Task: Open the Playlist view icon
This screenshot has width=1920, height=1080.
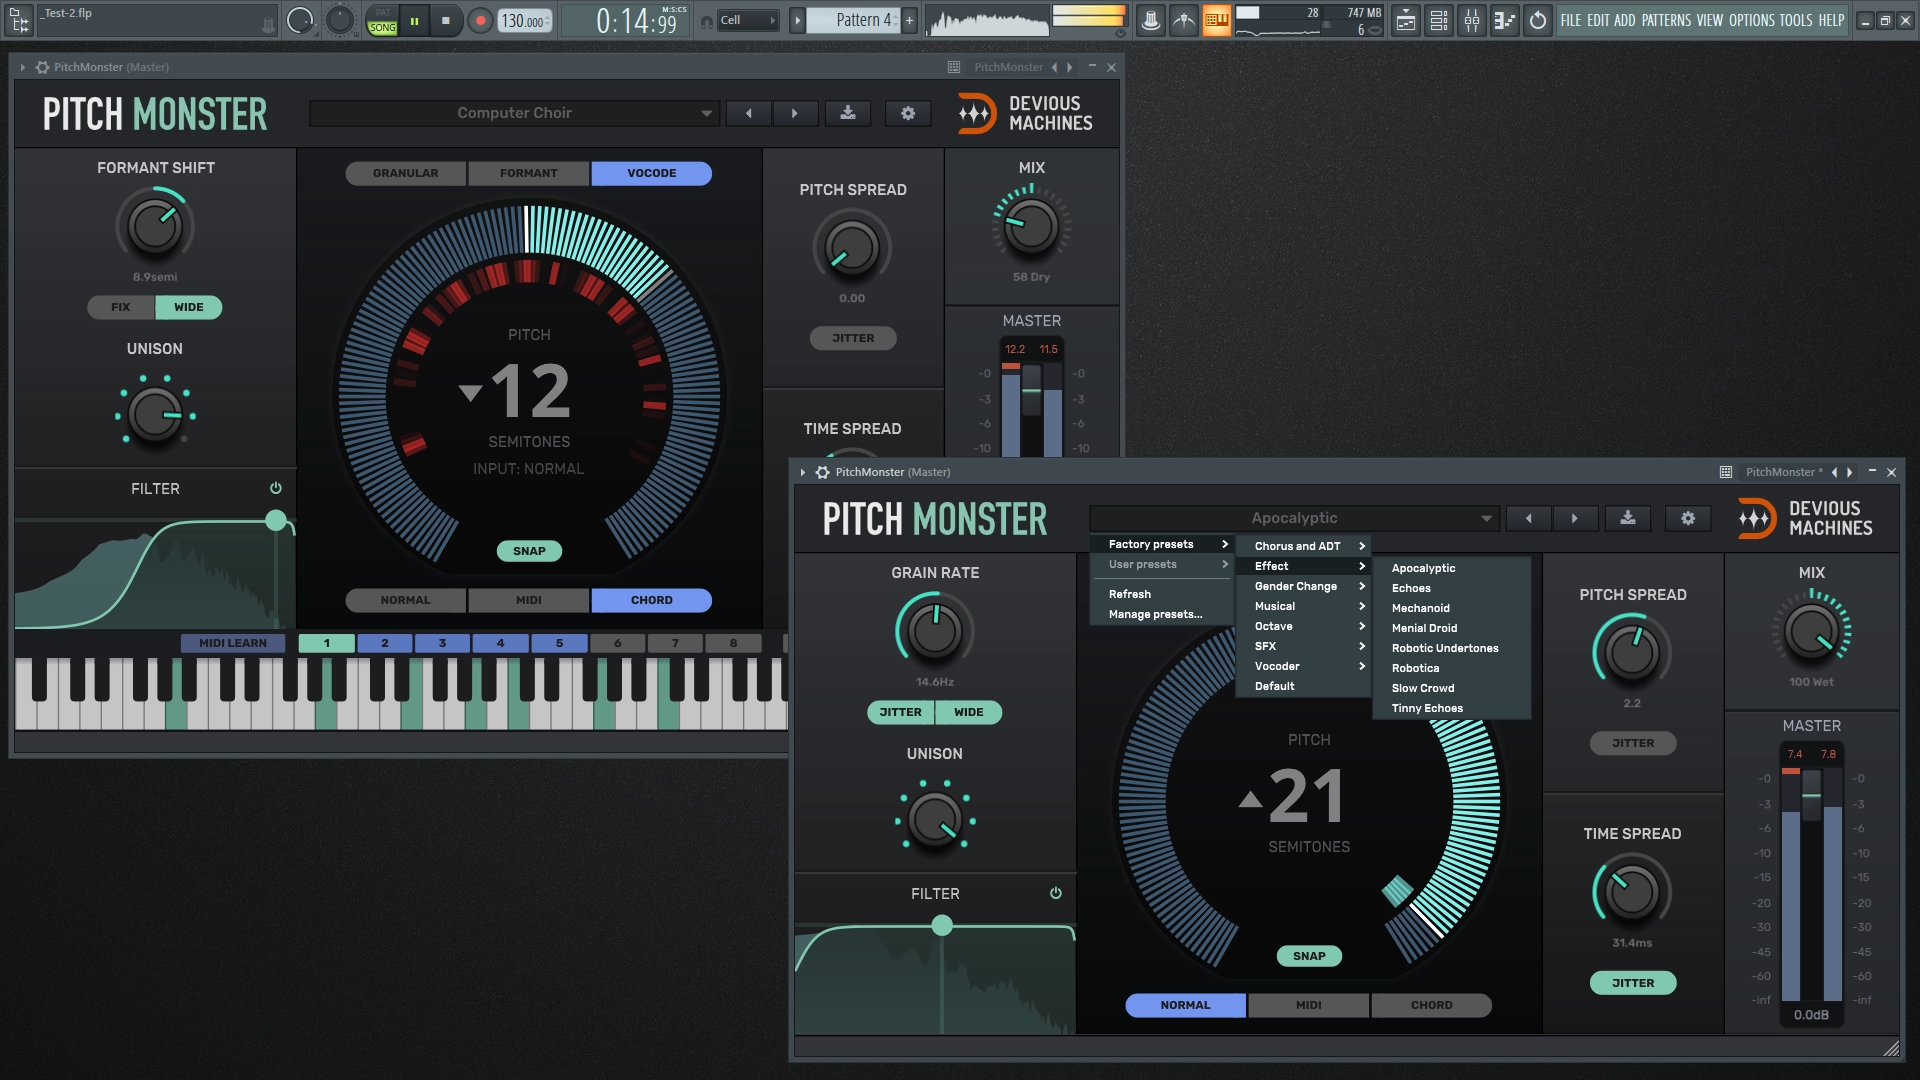Action: coord(1406,20)
